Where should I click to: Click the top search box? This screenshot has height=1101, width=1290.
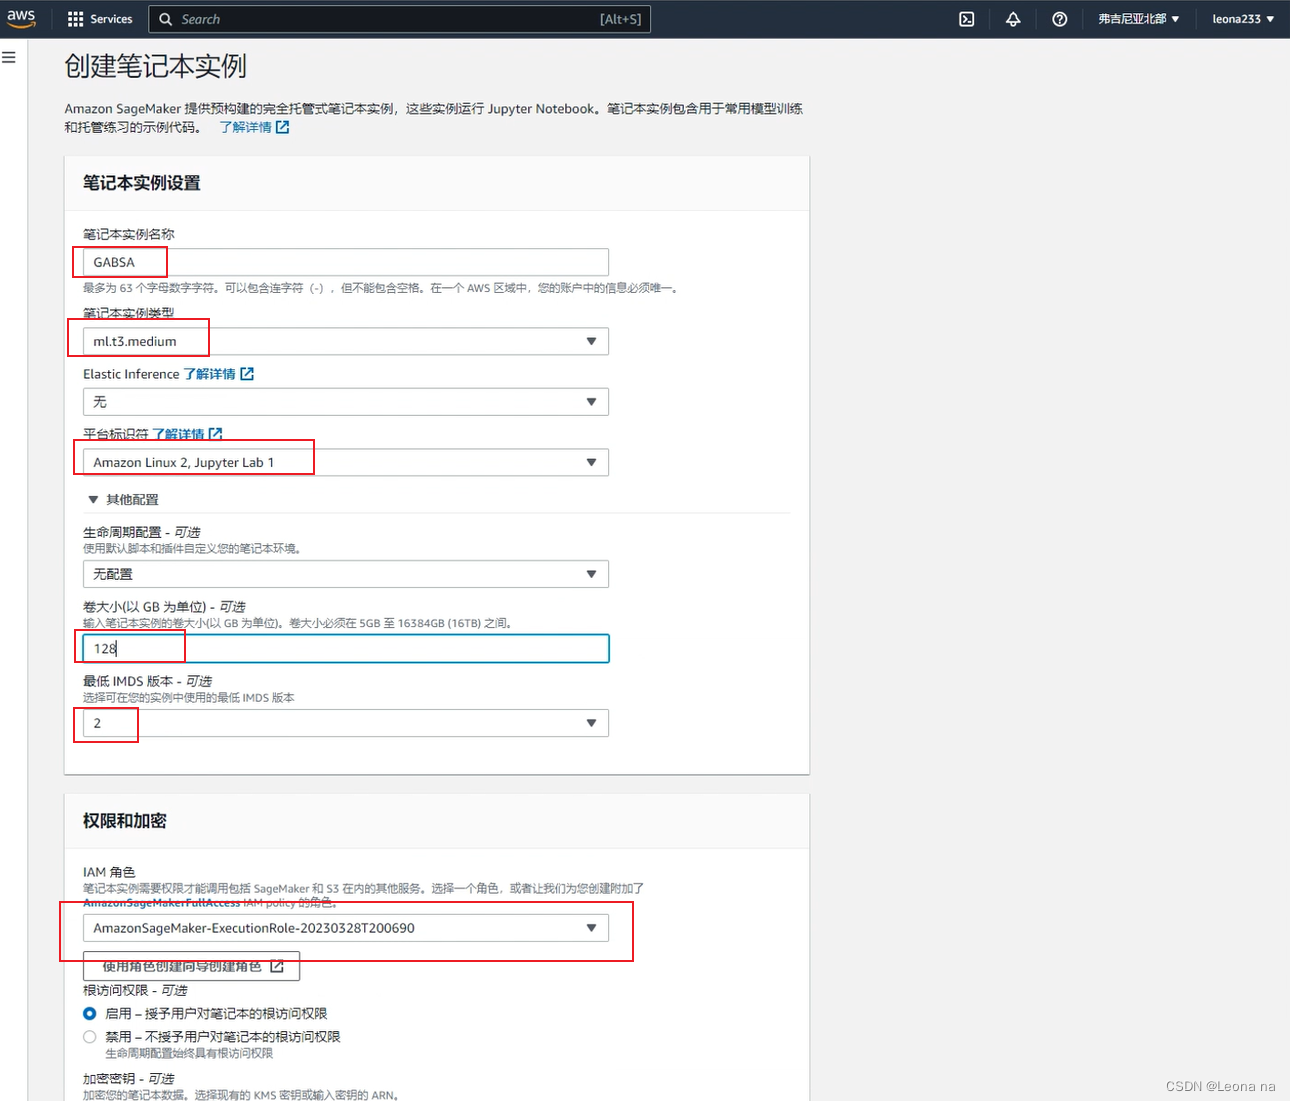click(x=400, y=19)
